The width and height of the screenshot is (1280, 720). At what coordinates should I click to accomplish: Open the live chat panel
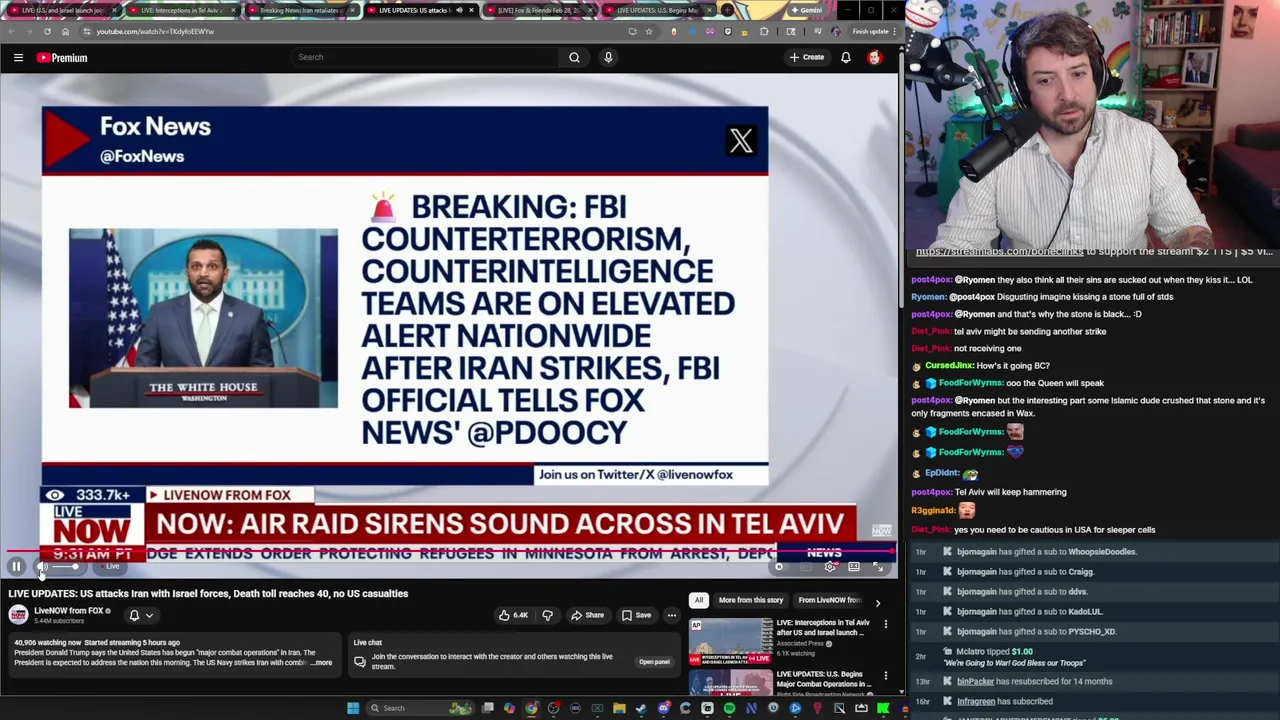coord(654,662)
